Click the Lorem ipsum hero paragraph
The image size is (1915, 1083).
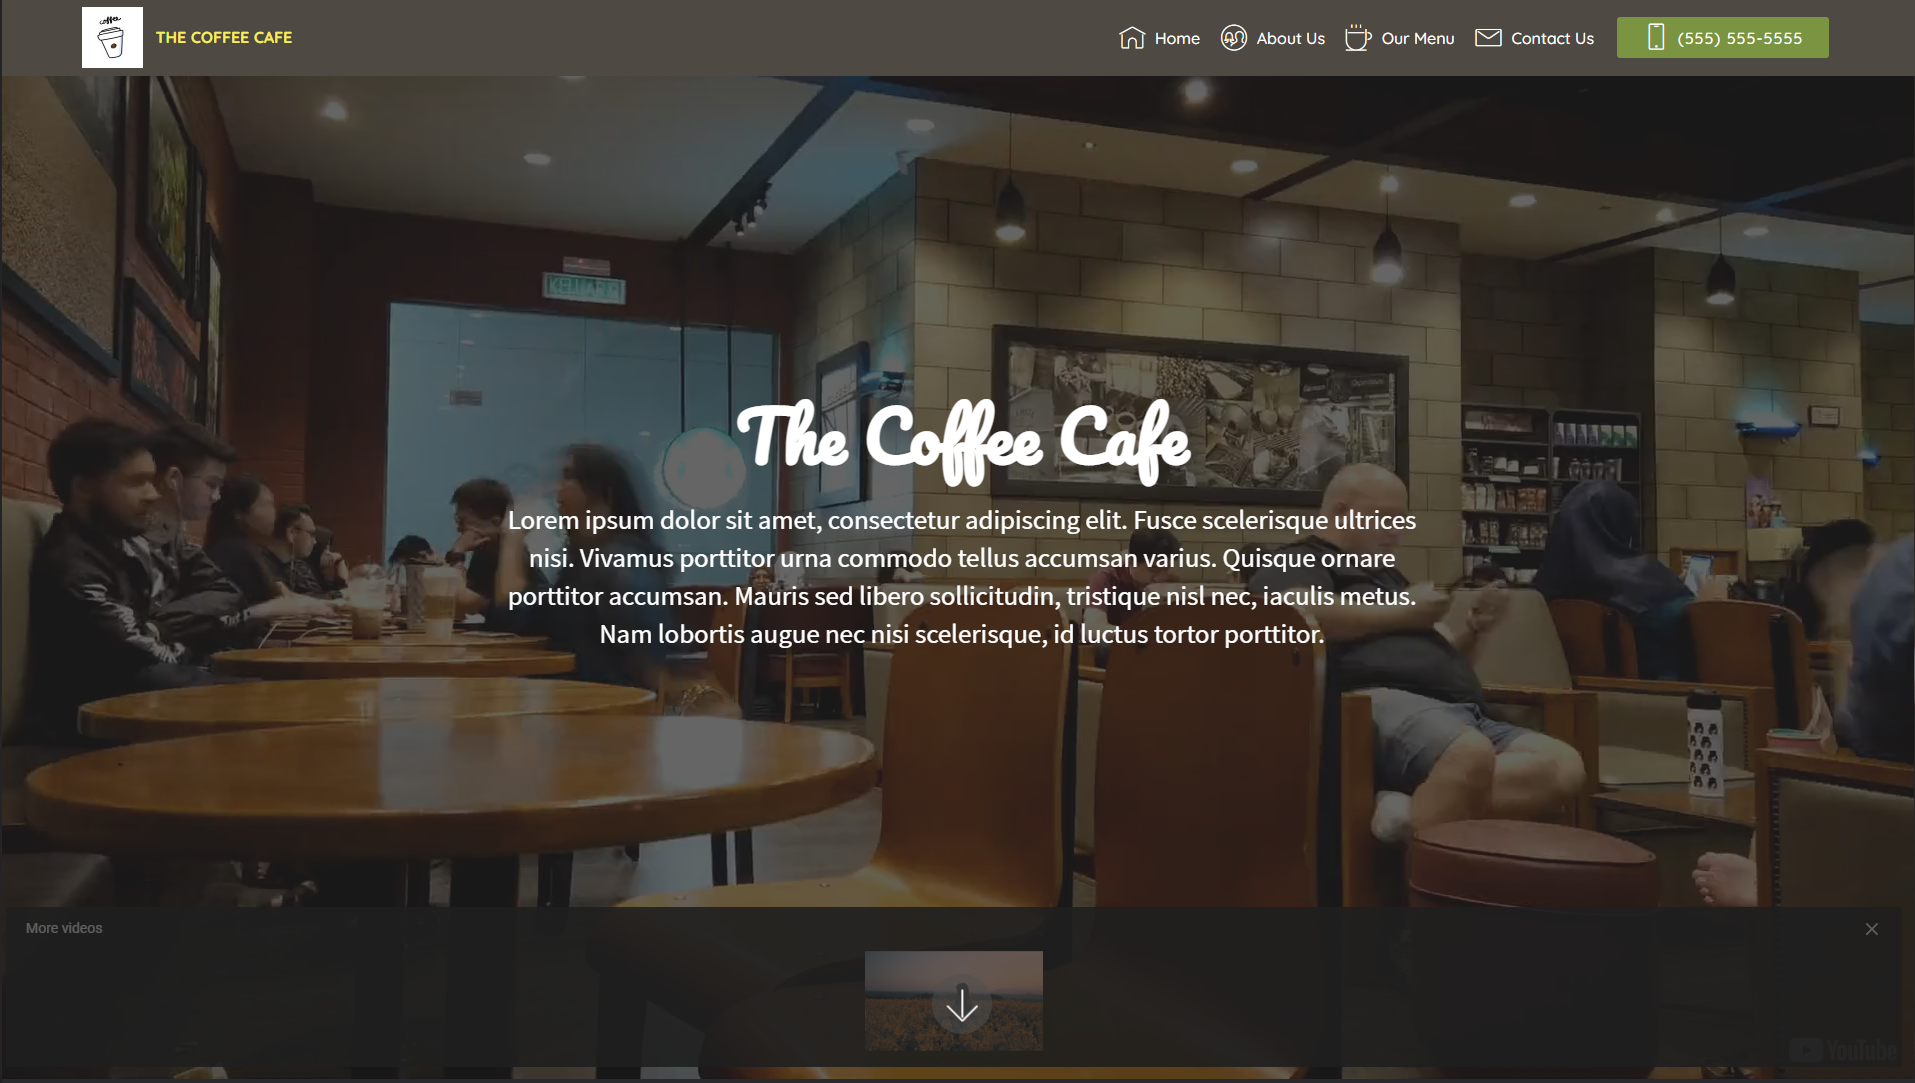(x=962, y=577)
